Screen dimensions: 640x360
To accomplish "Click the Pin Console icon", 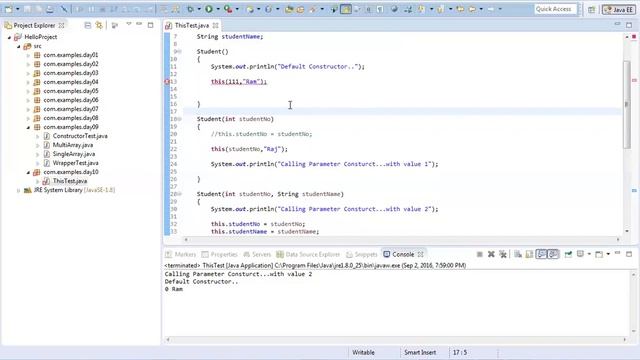I will tap(568, 254).
